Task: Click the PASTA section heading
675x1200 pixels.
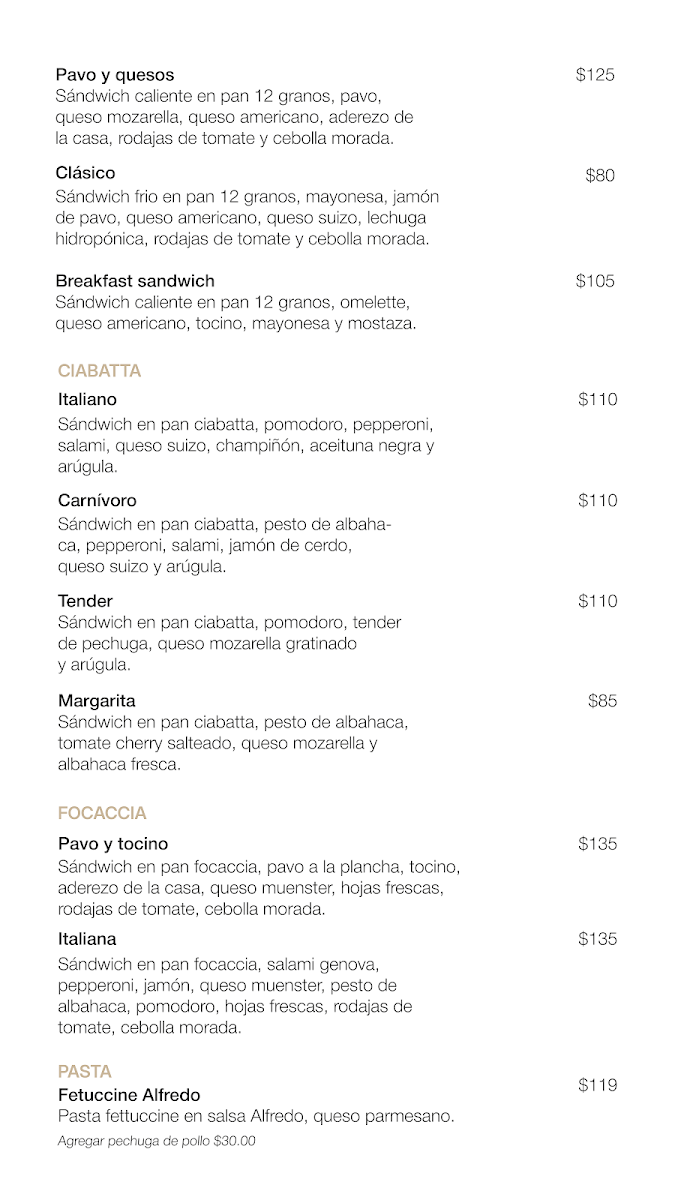Action: [84, 1072]
